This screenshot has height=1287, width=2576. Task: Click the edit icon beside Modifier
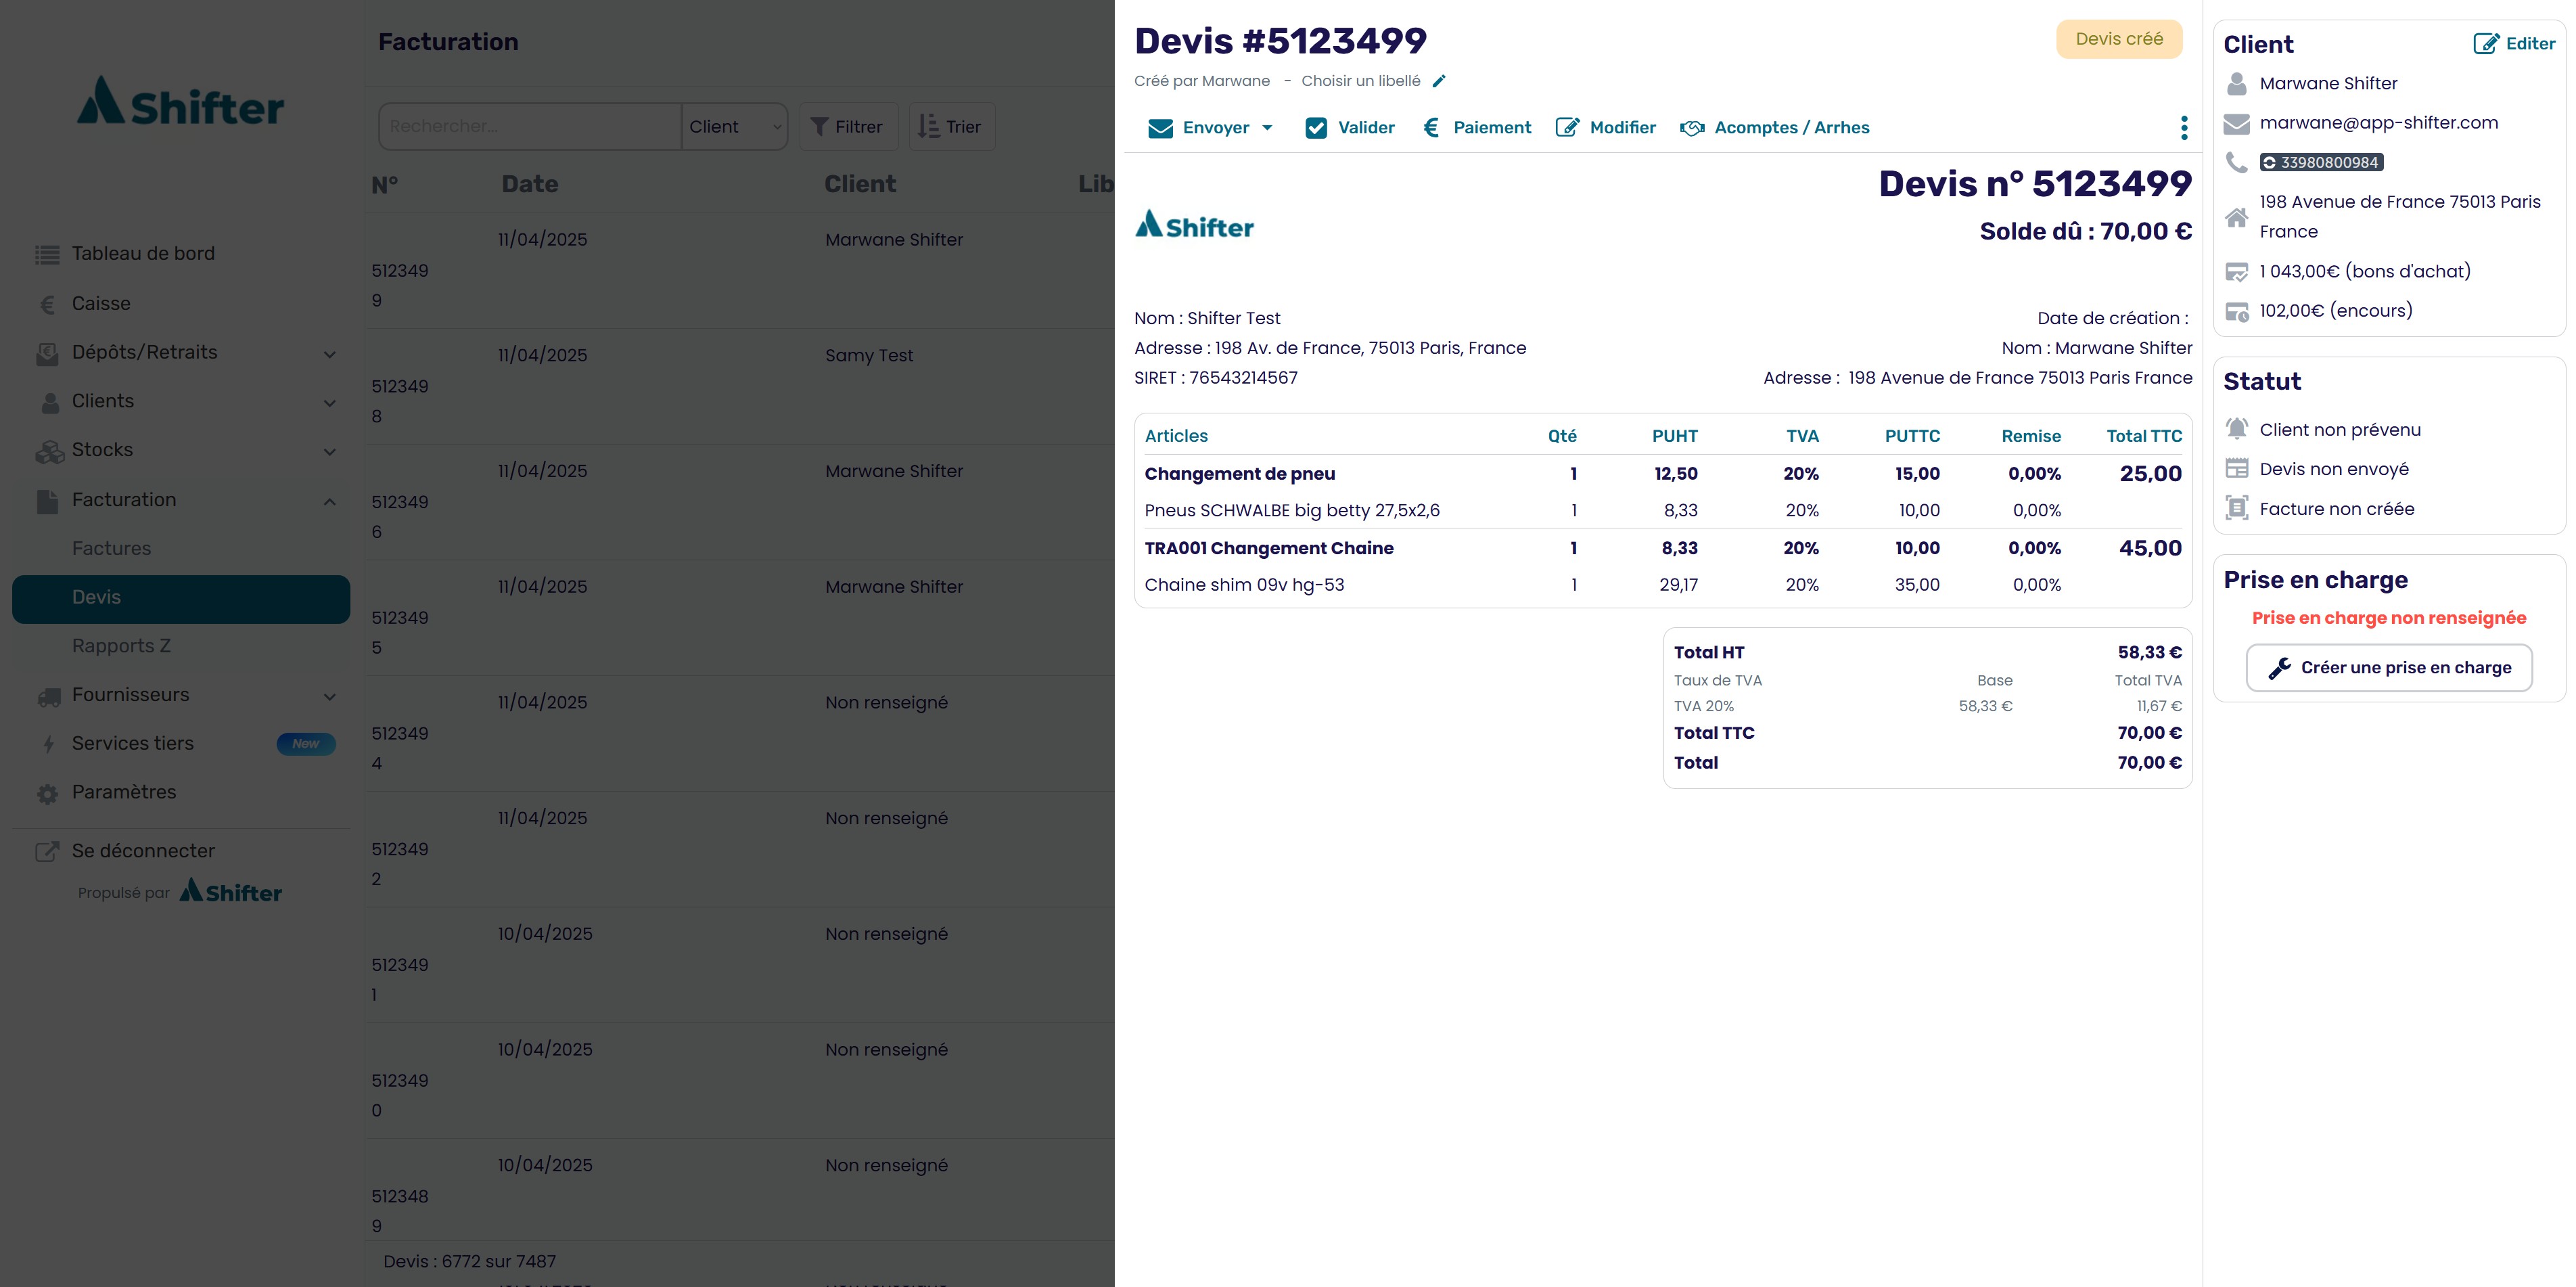point(1567,128)
